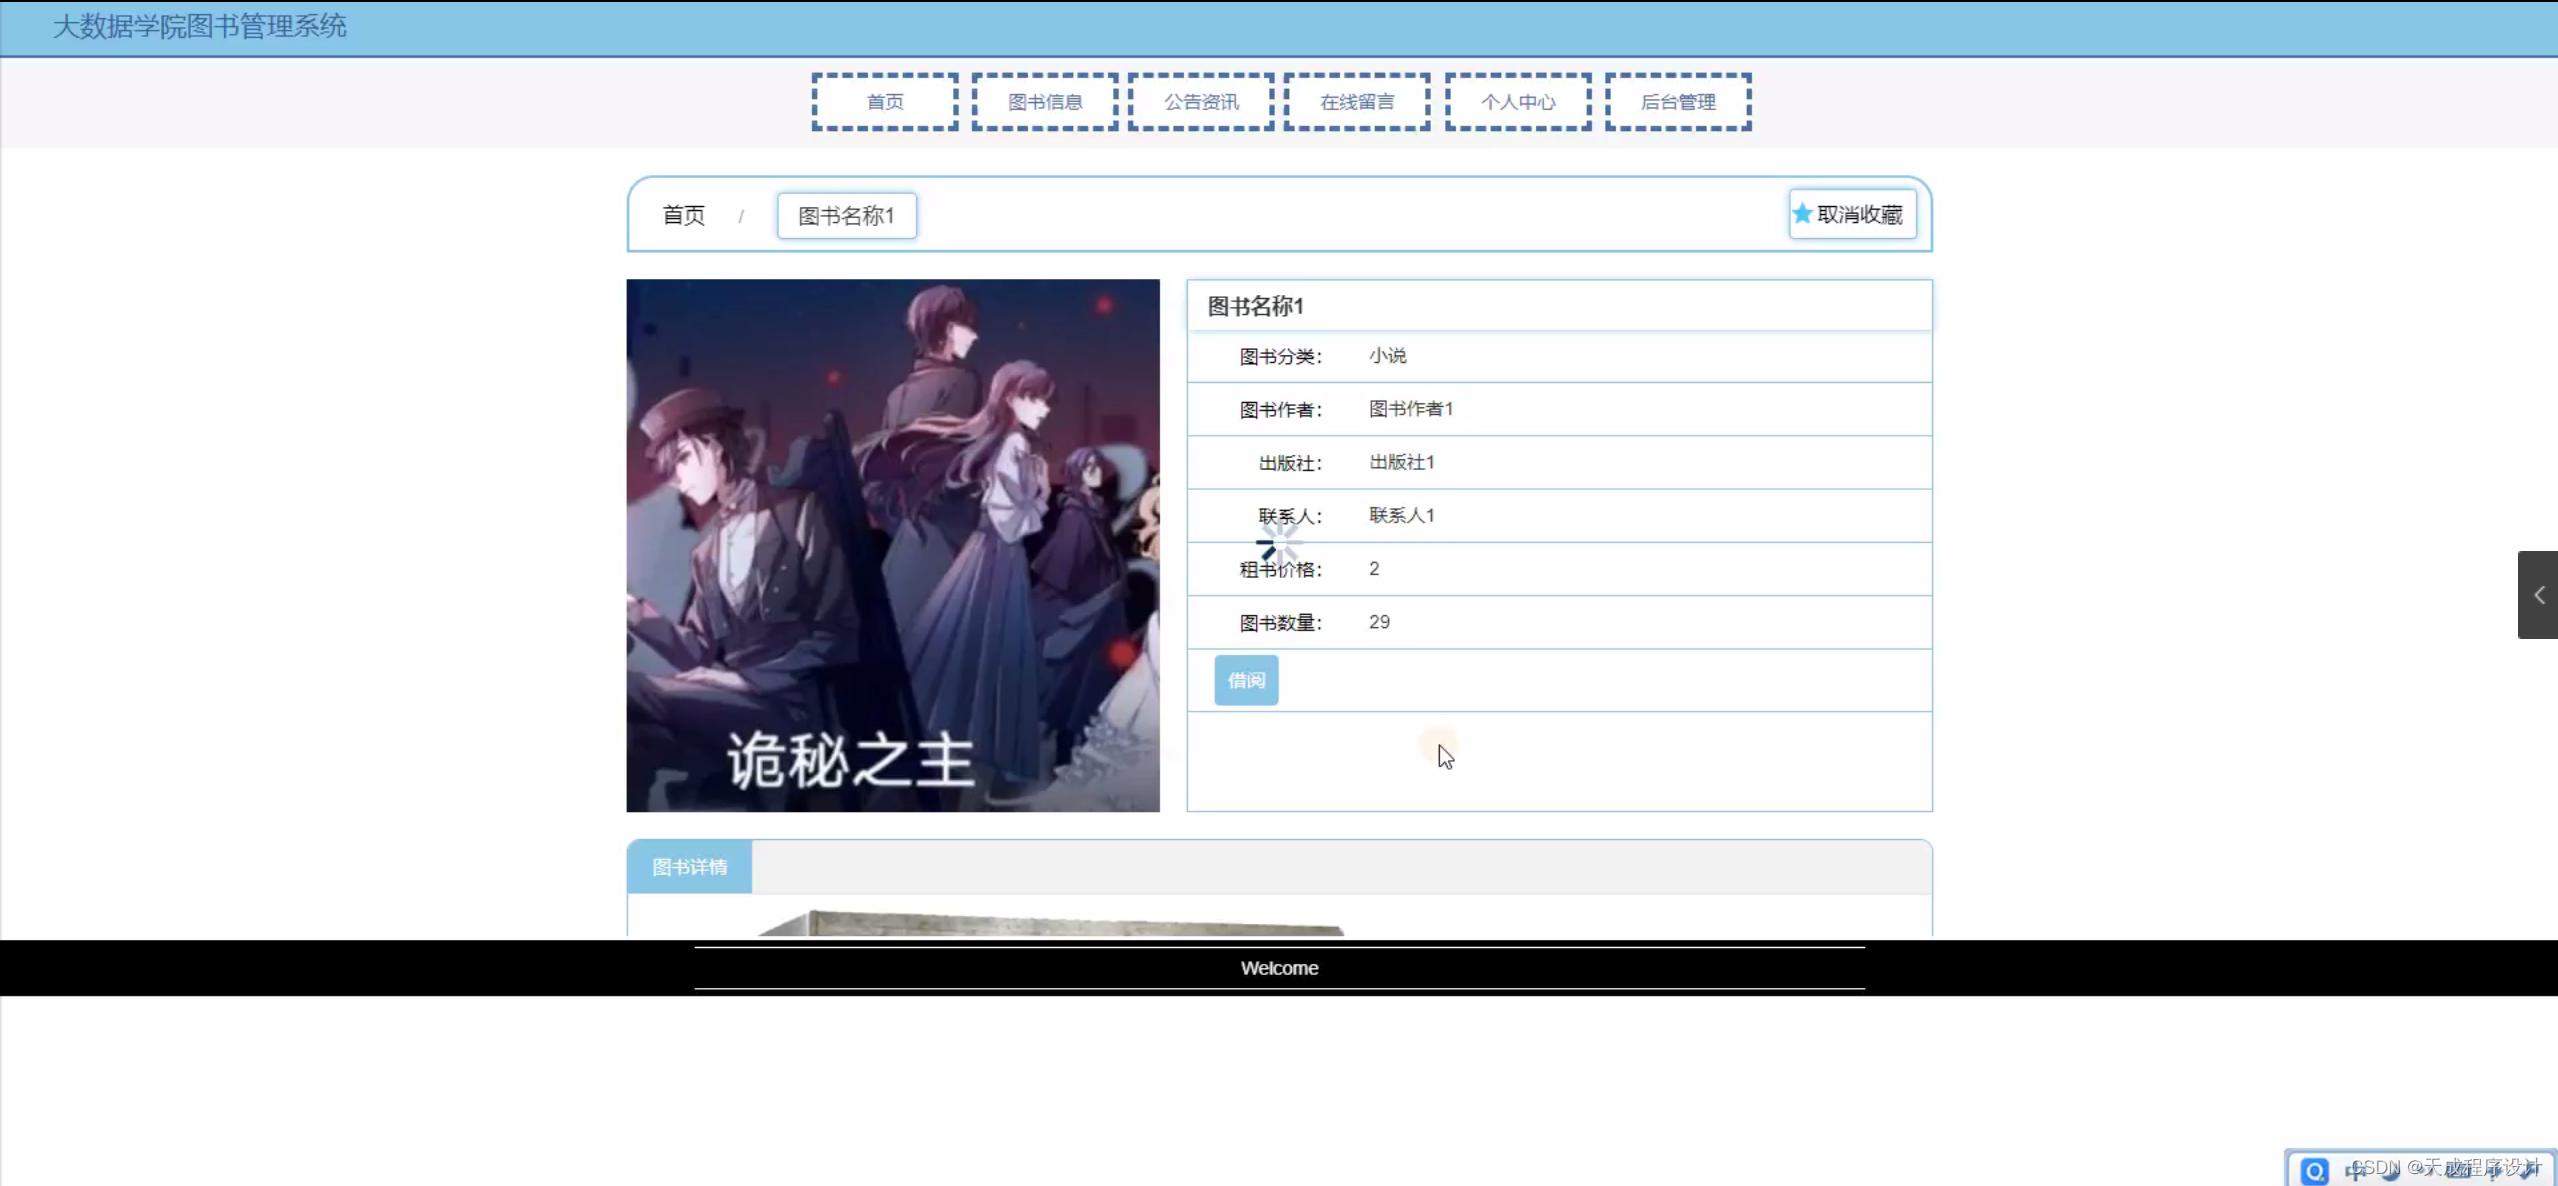Click the star icon on 取消收藏
This screenshot has width=2558, height=1186.
1802,214
